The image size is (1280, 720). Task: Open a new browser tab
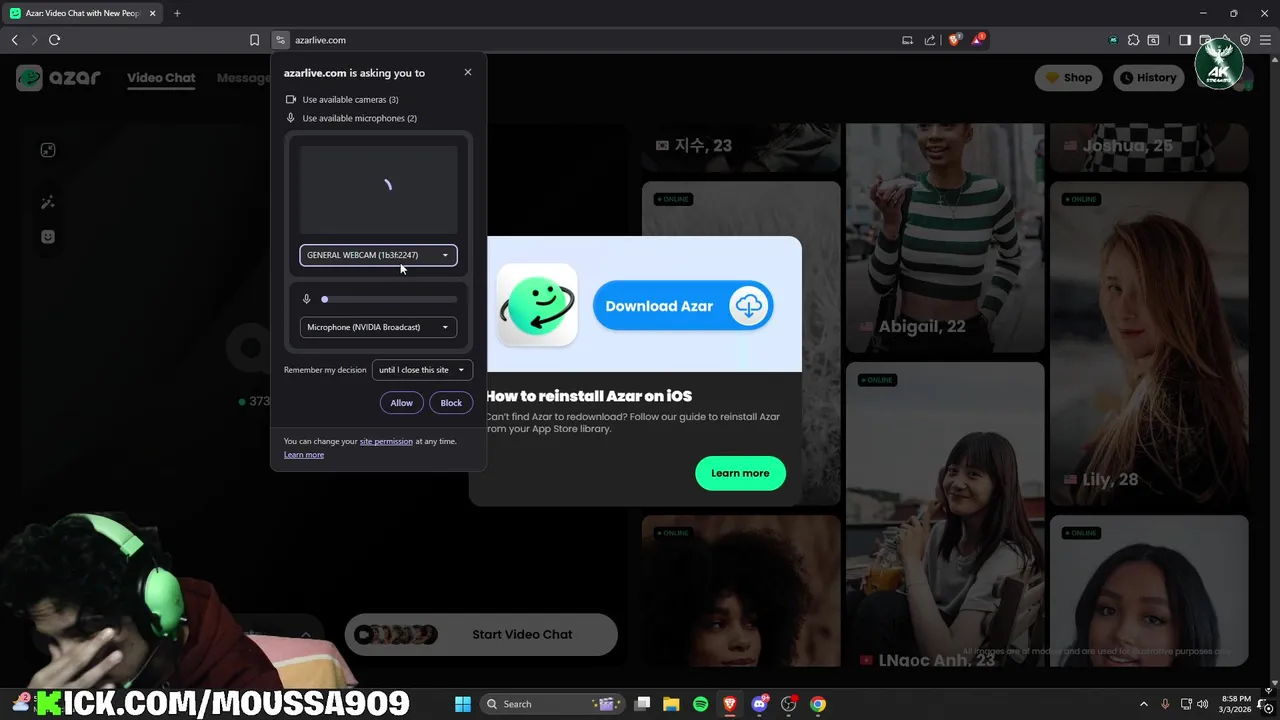point(177,13)
